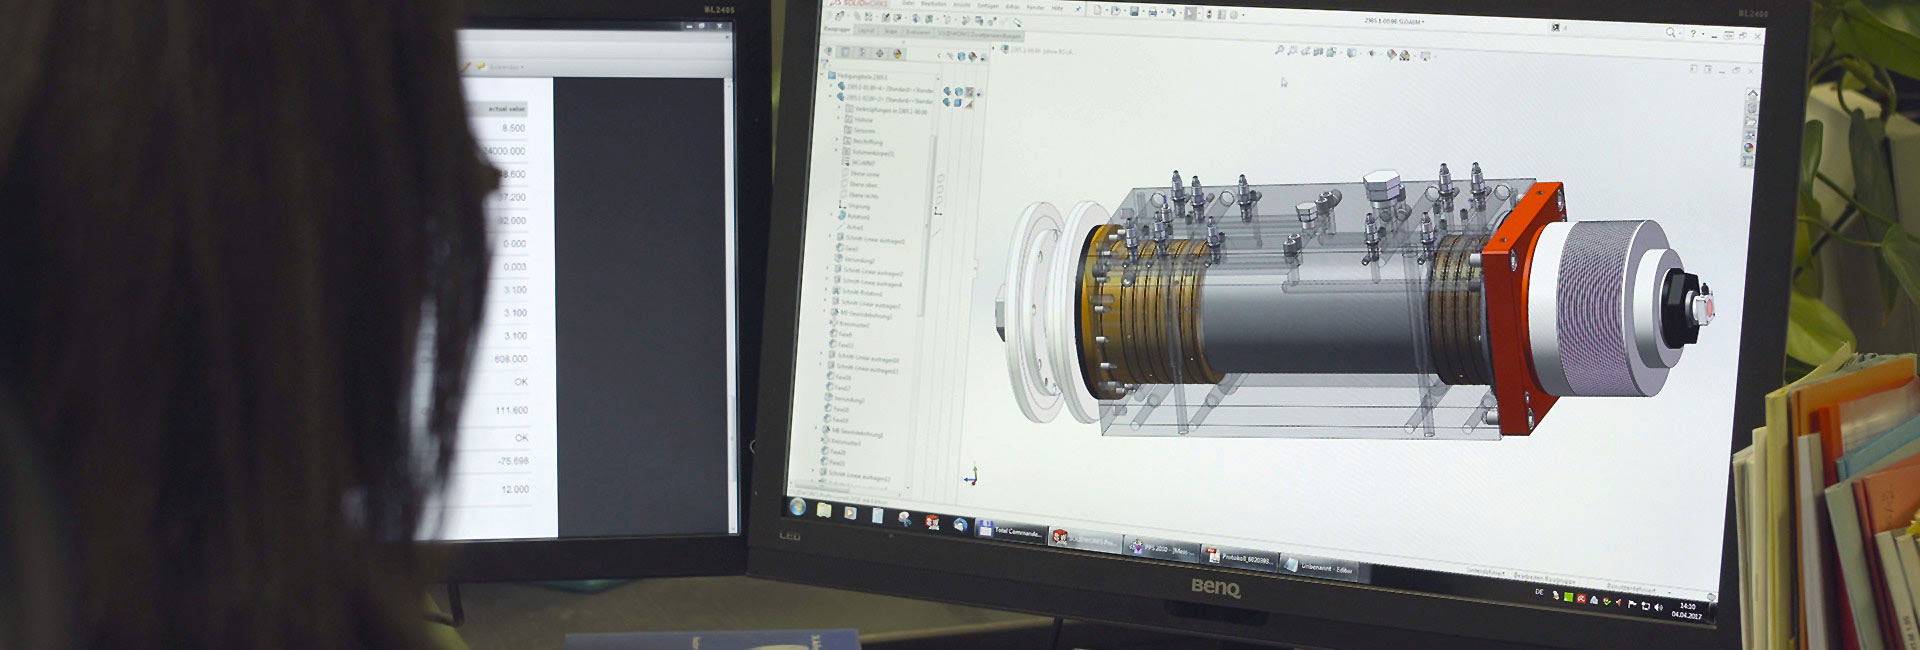Click the New document icon
Image resolution: width=1920 pixels, height=650 pixels.
(1097, 10)
